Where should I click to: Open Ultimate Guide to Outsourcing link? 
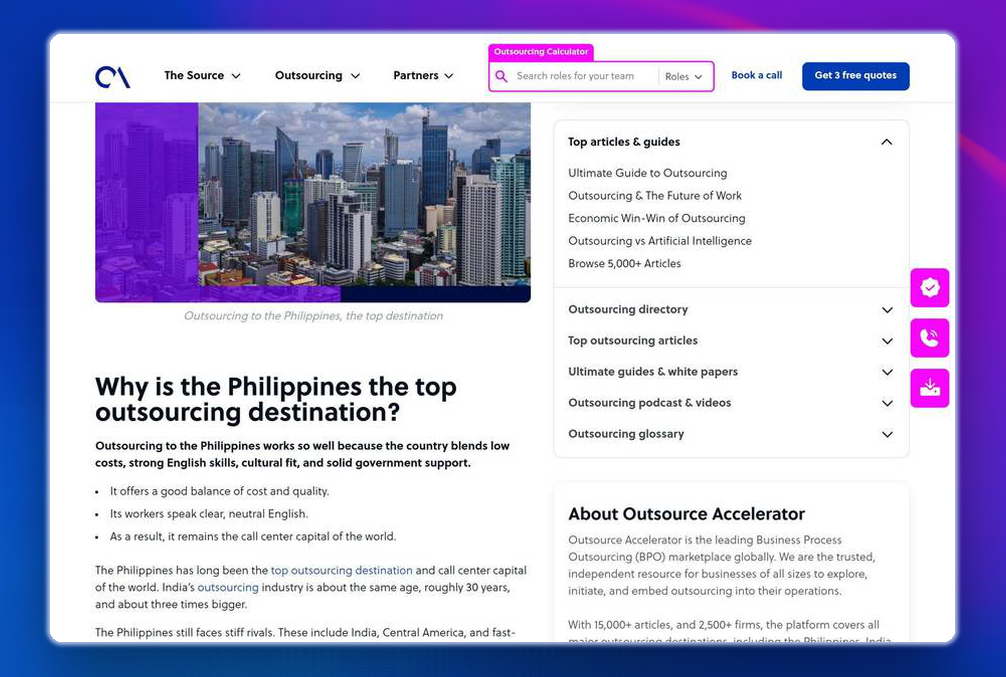click(647, 173)
